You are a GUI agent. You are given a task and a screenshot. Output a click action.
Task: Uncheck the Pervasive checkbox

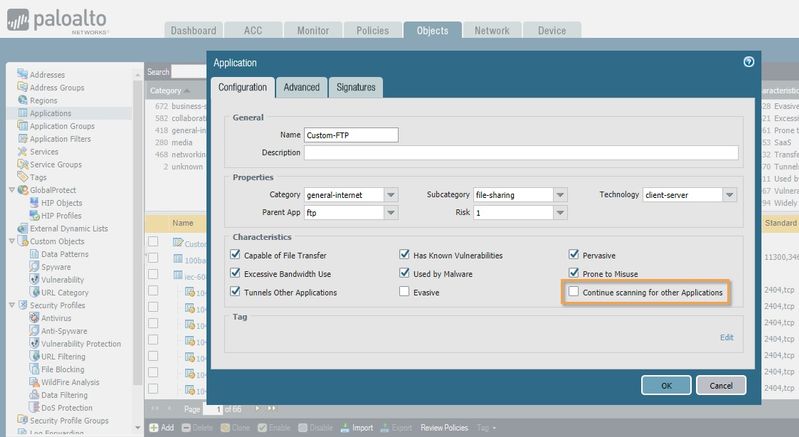coord(574,254)
